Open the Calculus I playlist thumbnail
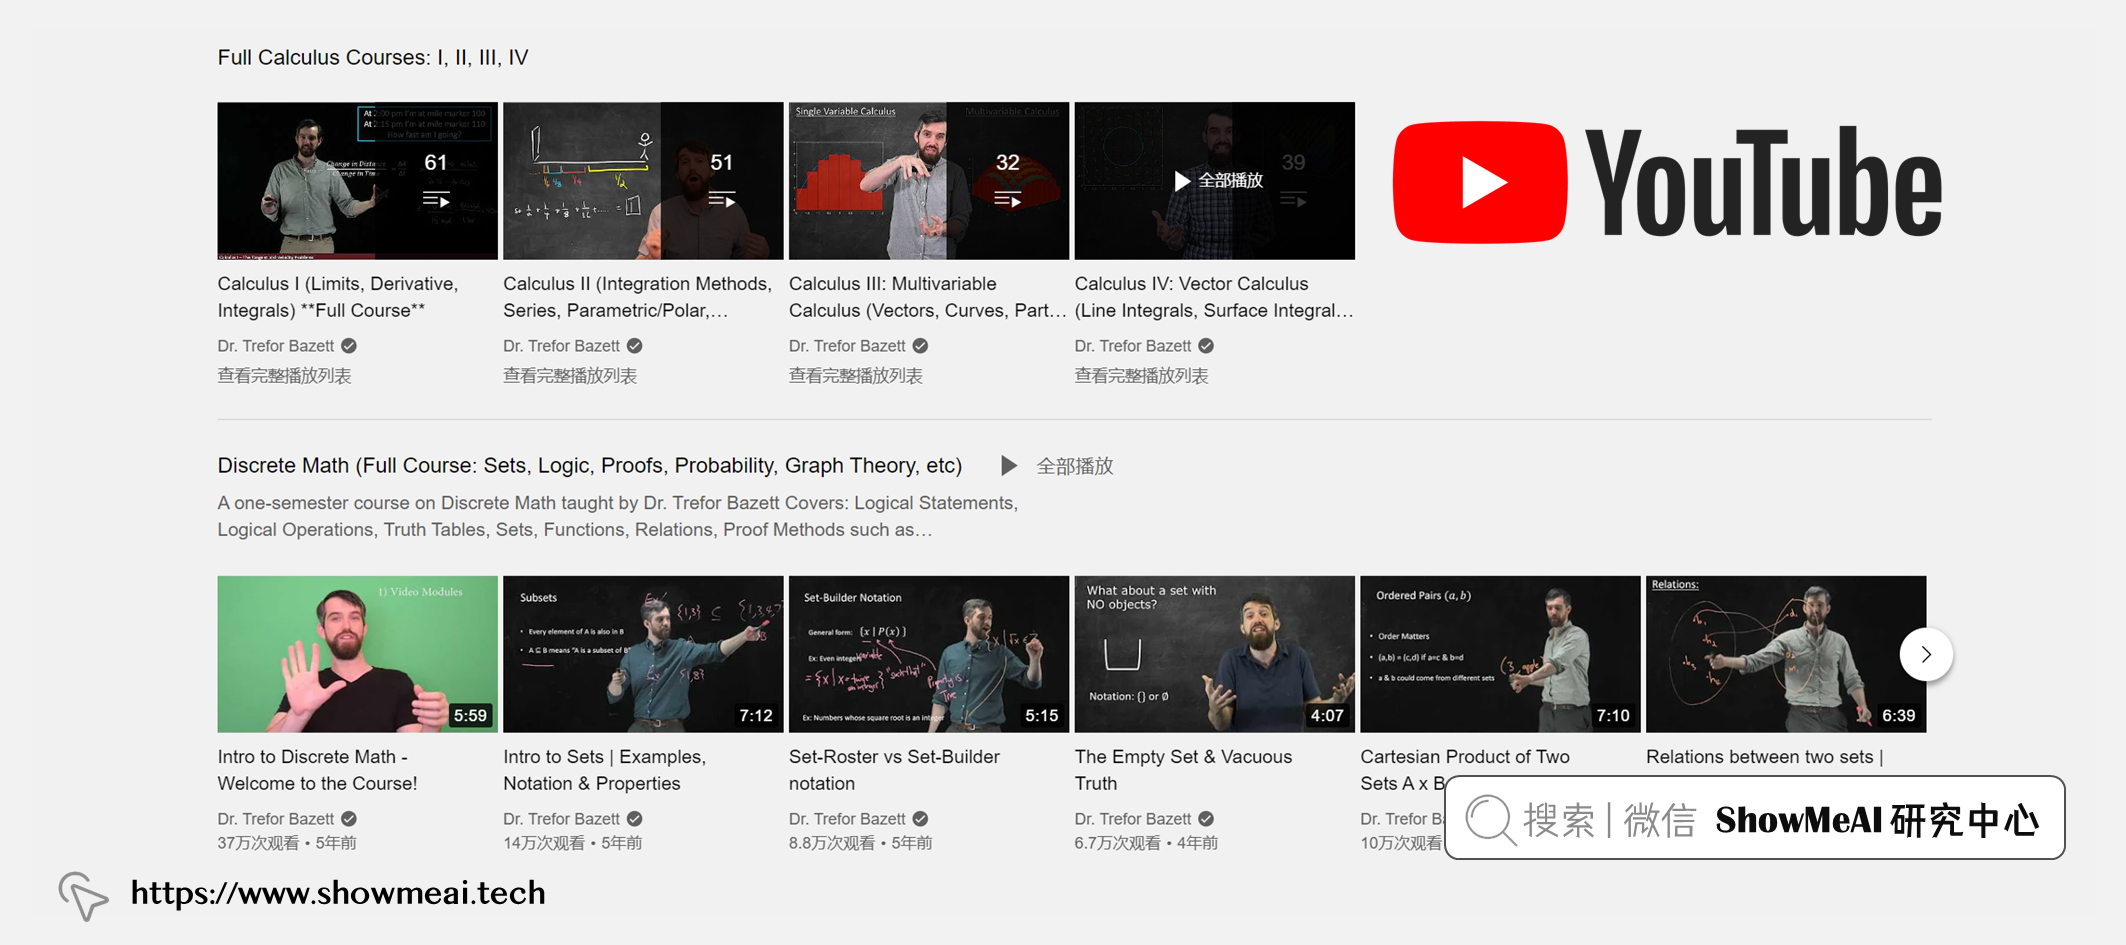 click(x=357, y=180)
